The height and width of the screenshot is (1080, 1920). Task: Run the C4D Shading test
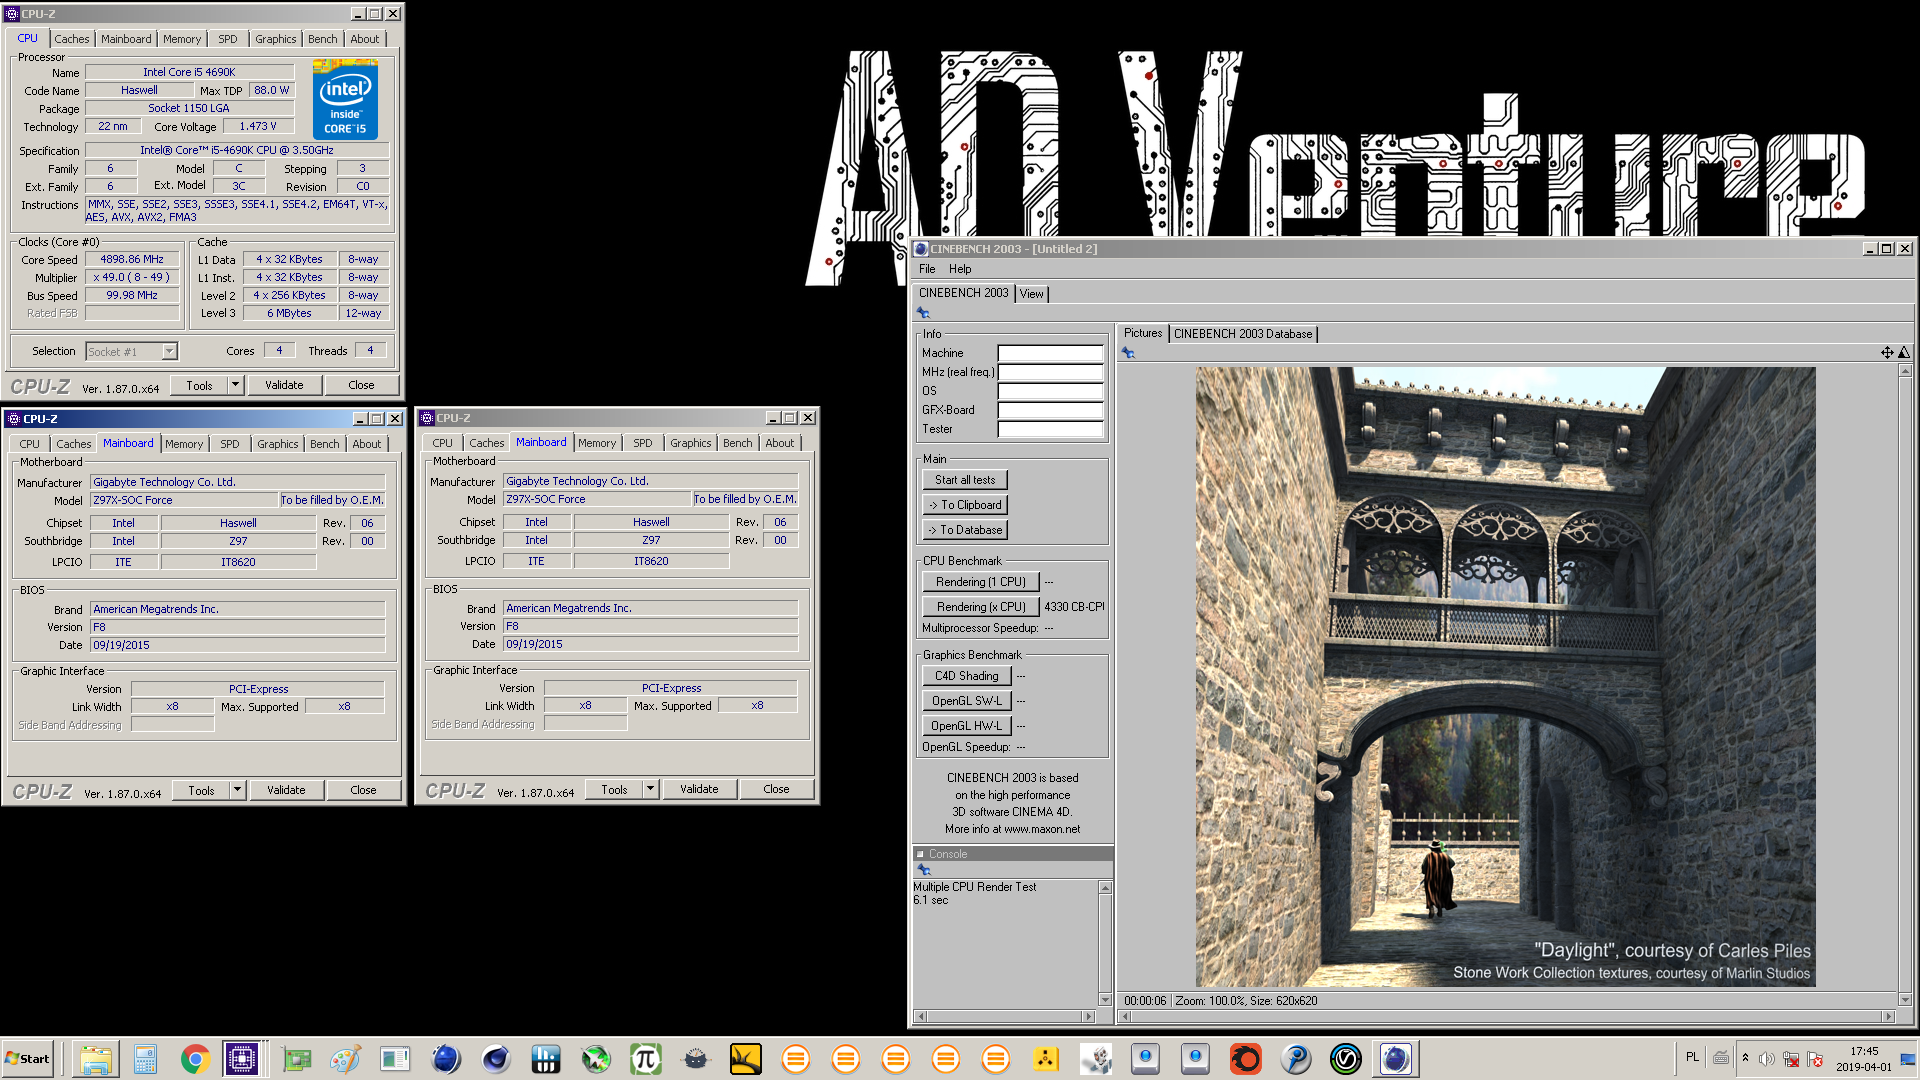pyautogui.click(x=967, y=676)
